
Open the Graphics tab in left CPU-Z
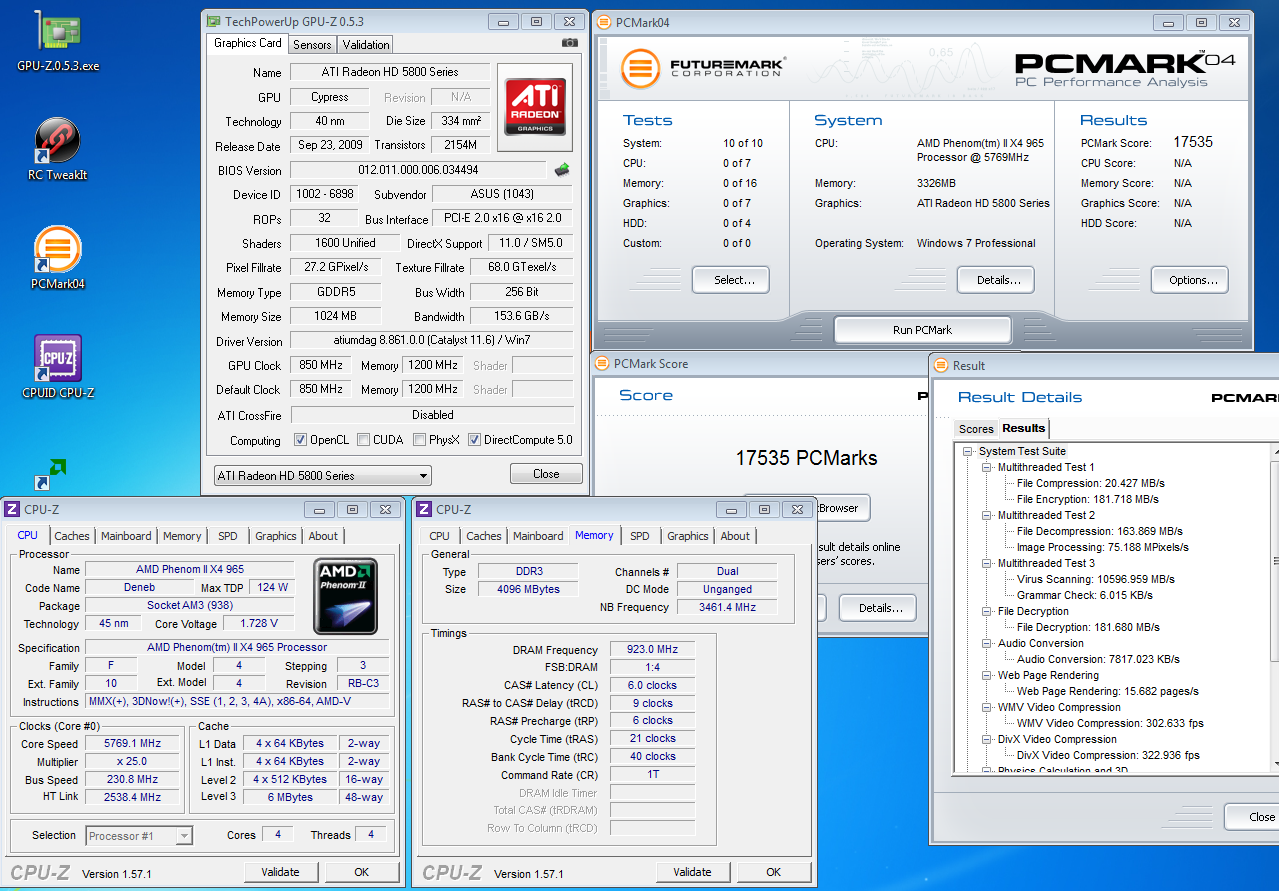coord(276,536)
